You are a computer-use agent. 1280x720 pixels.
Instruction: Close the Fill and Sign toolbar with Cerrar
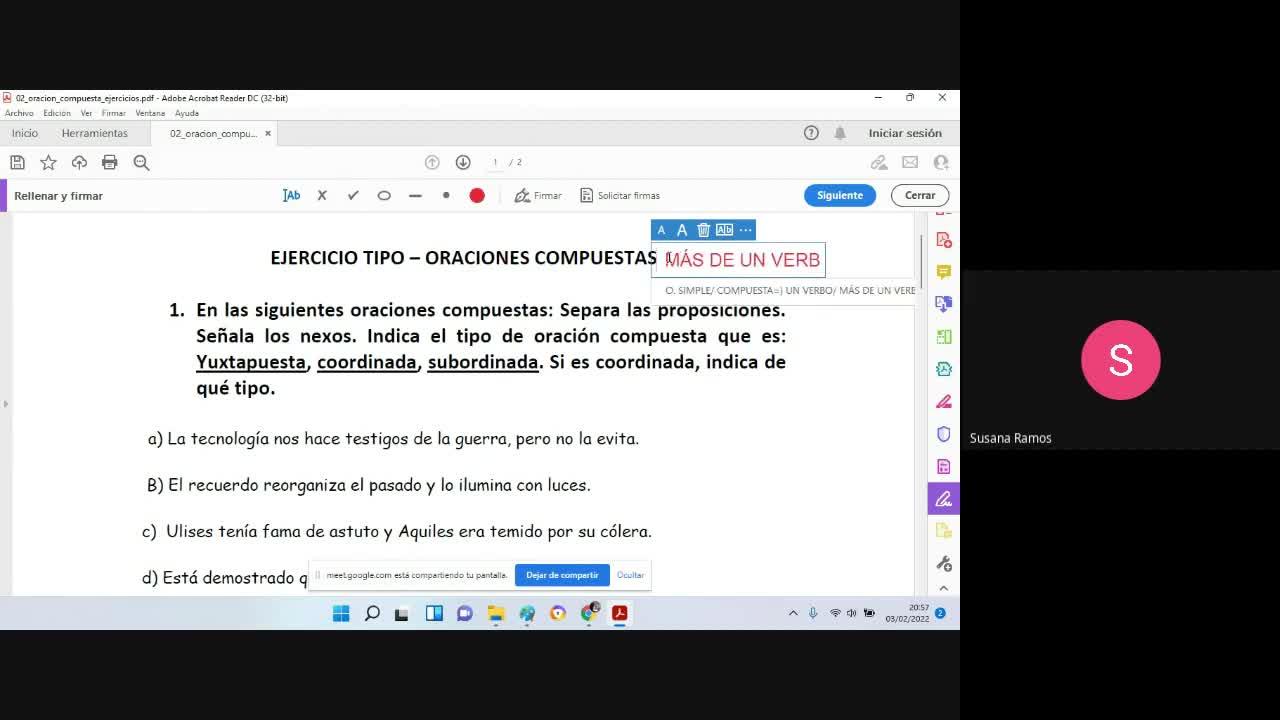point(920,195)
